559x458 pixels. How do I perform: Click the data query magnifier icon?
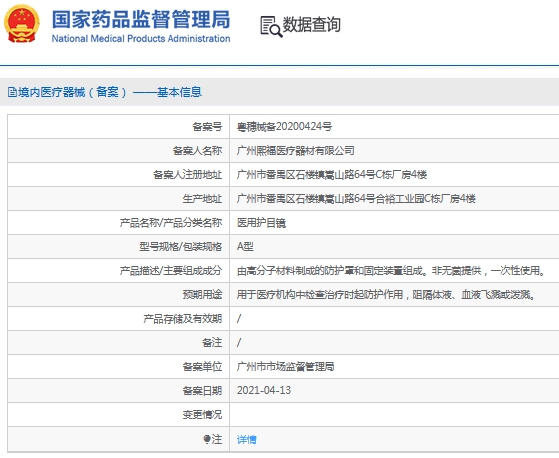(x=271, y=26)
